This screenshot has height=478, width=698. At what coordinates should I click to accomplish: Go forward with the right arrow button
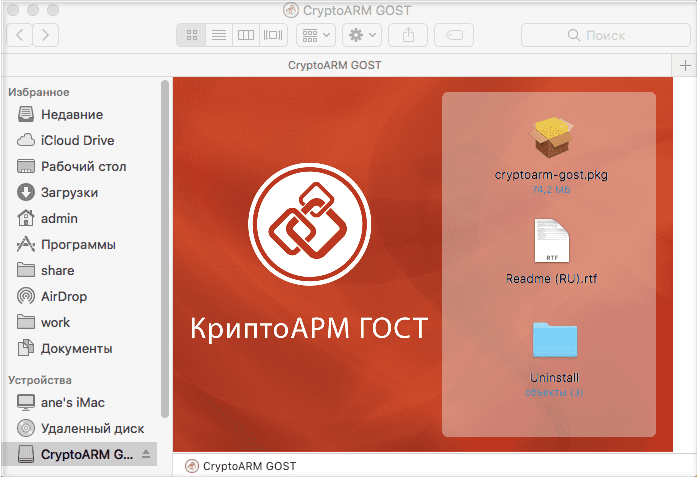tap(45, 35)
